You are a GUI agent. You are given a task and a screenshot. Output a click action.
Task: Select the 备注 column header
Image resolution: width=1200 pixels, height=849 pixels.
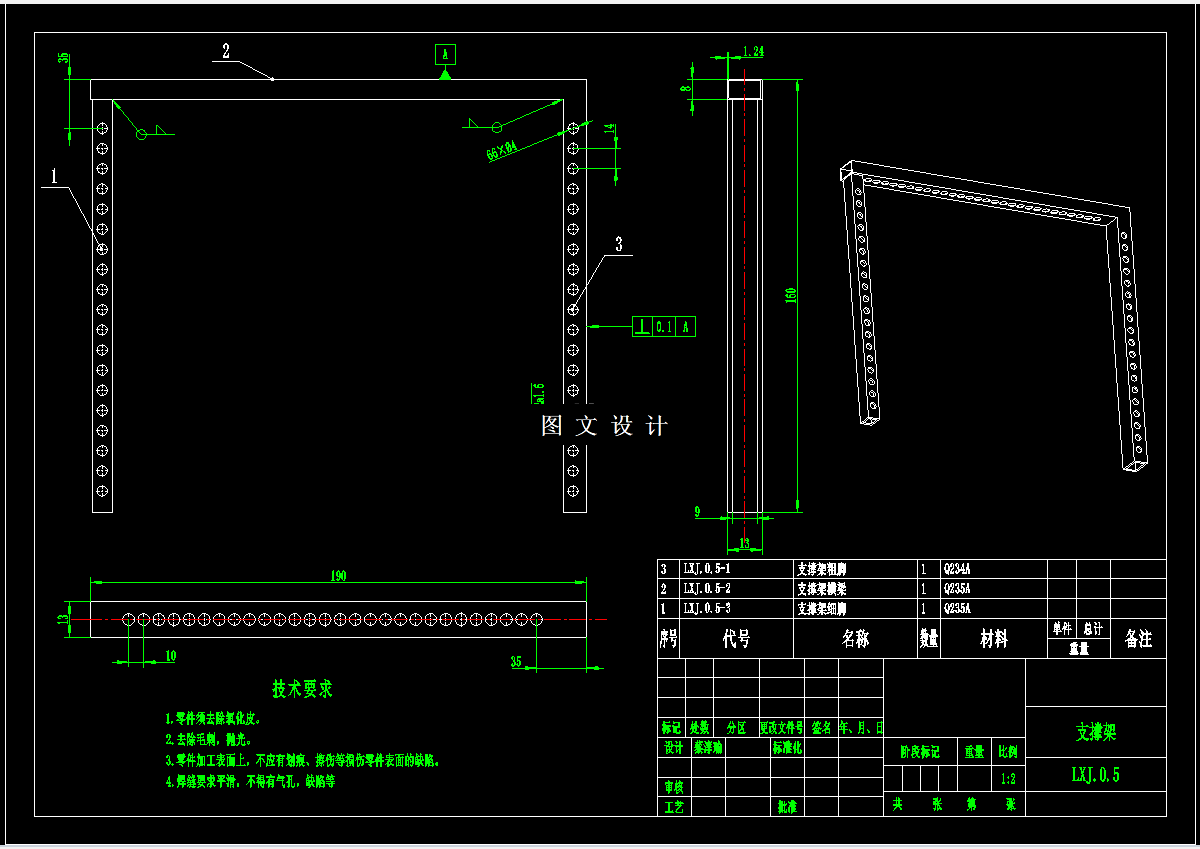coord(1138,638)
